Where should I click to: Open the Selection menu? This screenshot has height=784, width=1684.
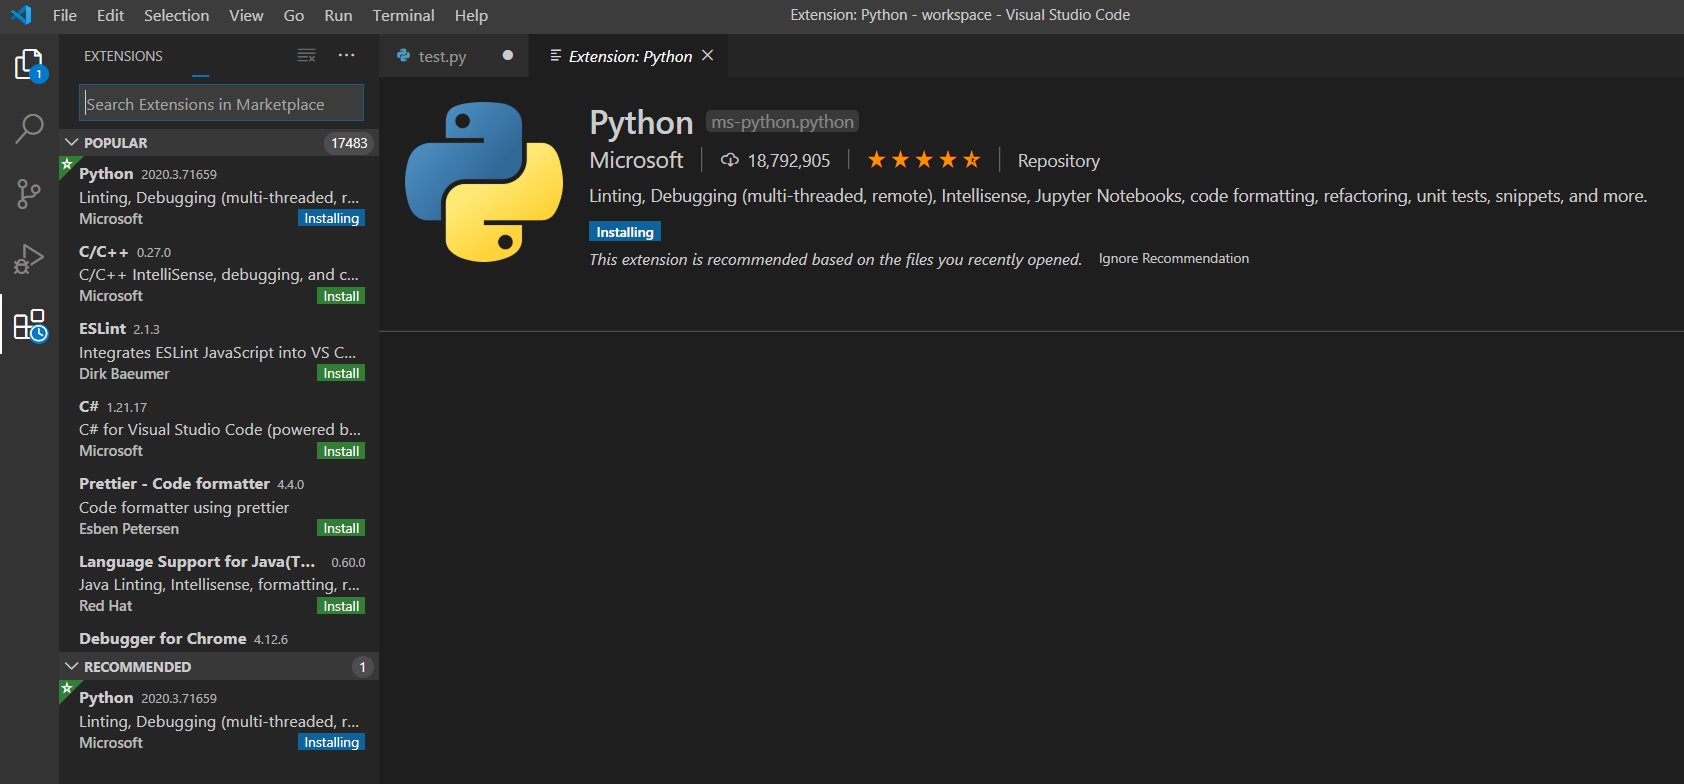coord(176,15)
